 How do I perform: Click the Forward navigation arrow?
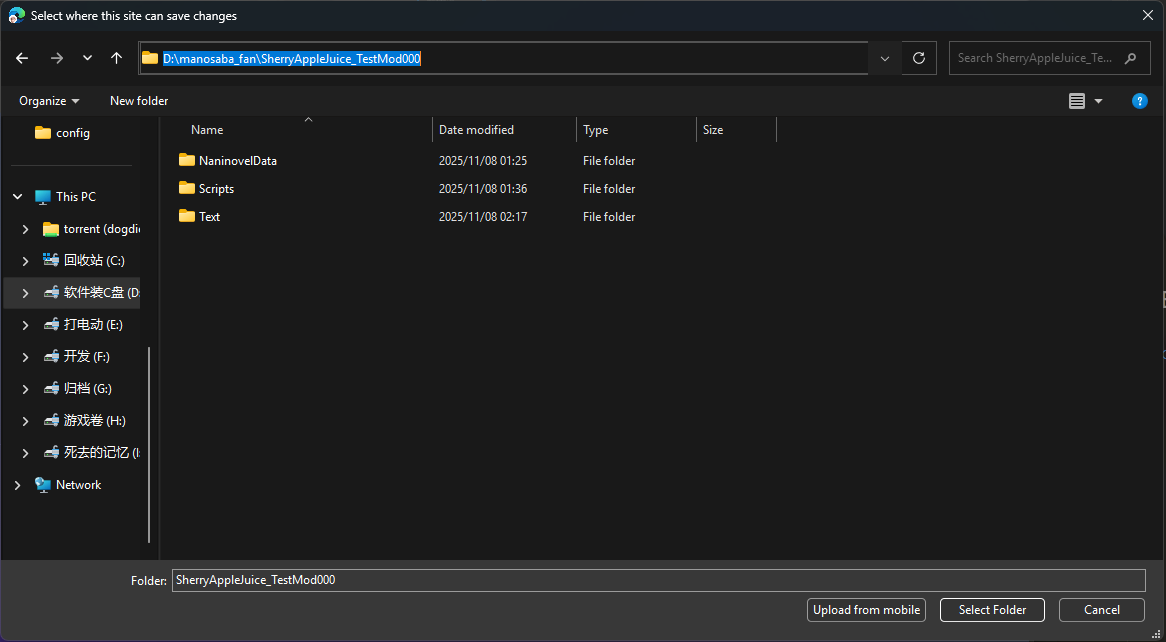(56, 58)
